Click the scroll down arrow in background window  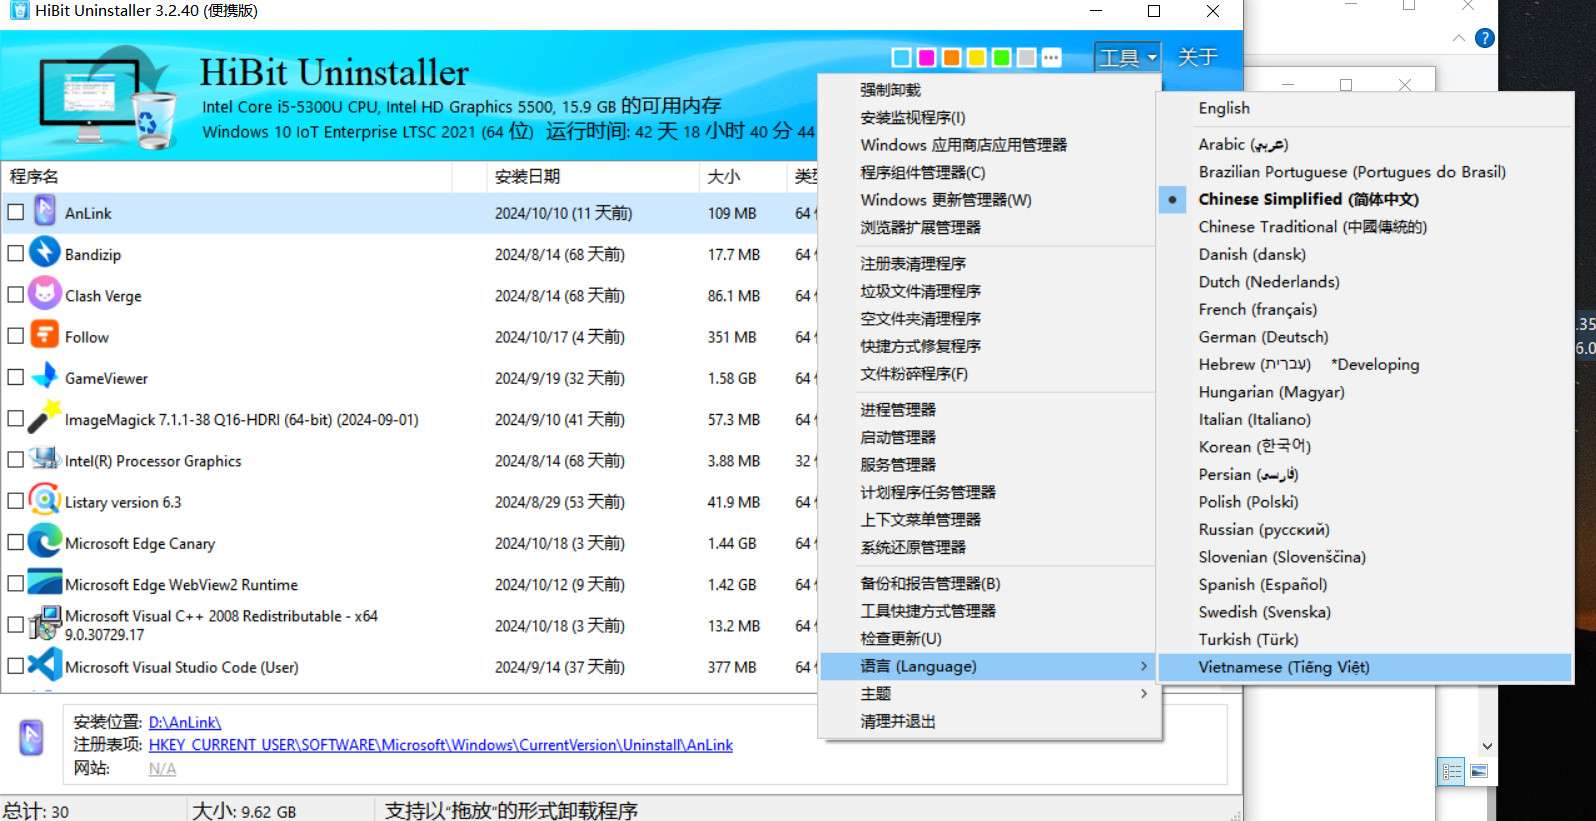pyautogui.click(x=1487, y=746)
